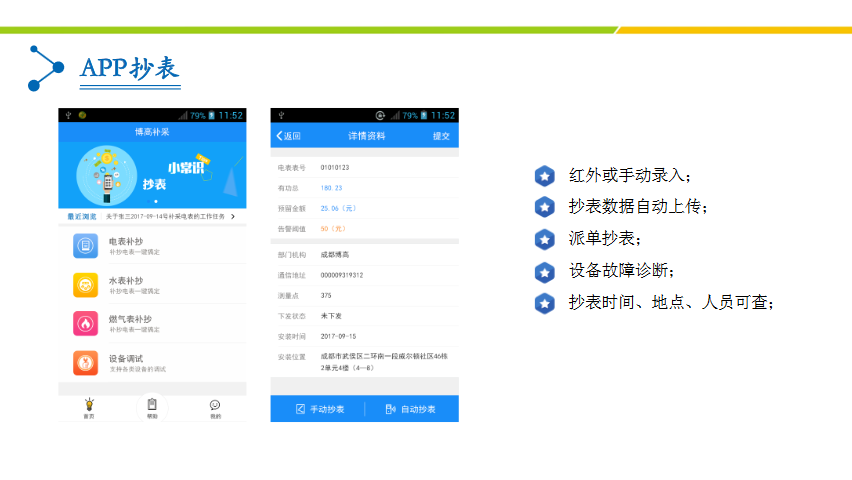Open the orange 设备调试 device debugging icon

86,363
